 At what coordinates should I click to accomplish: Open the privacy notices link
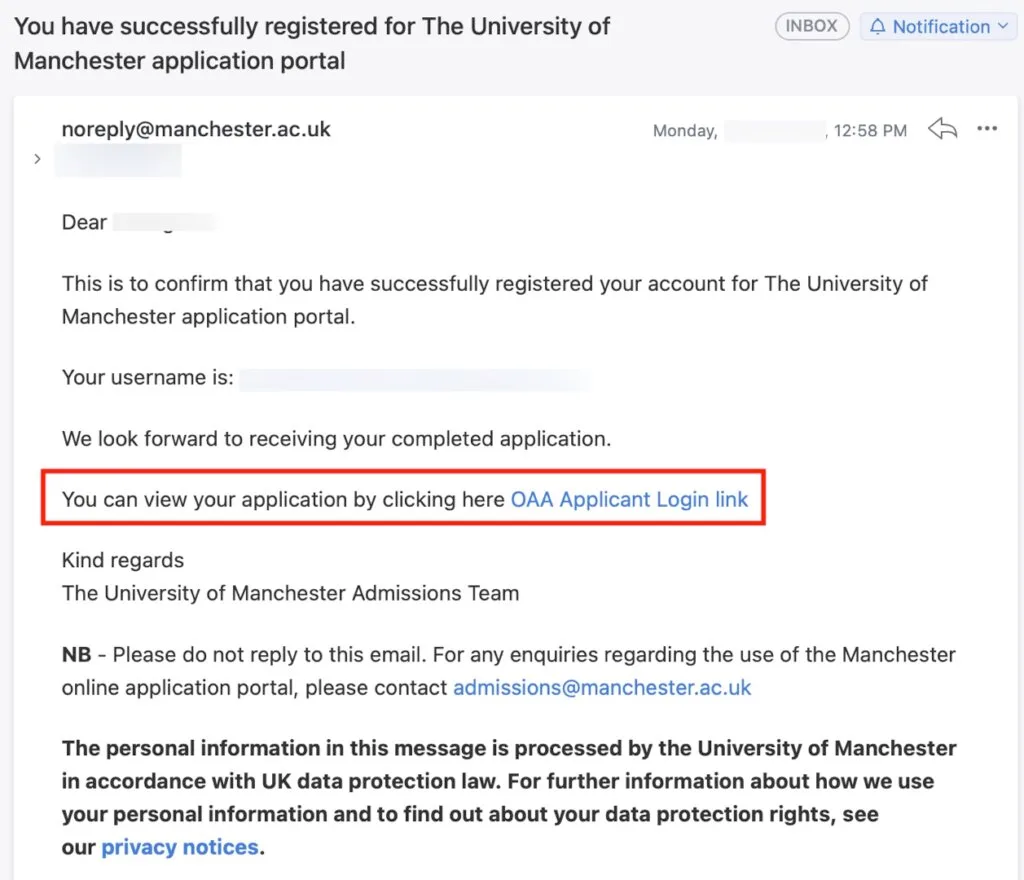(180, 847)
